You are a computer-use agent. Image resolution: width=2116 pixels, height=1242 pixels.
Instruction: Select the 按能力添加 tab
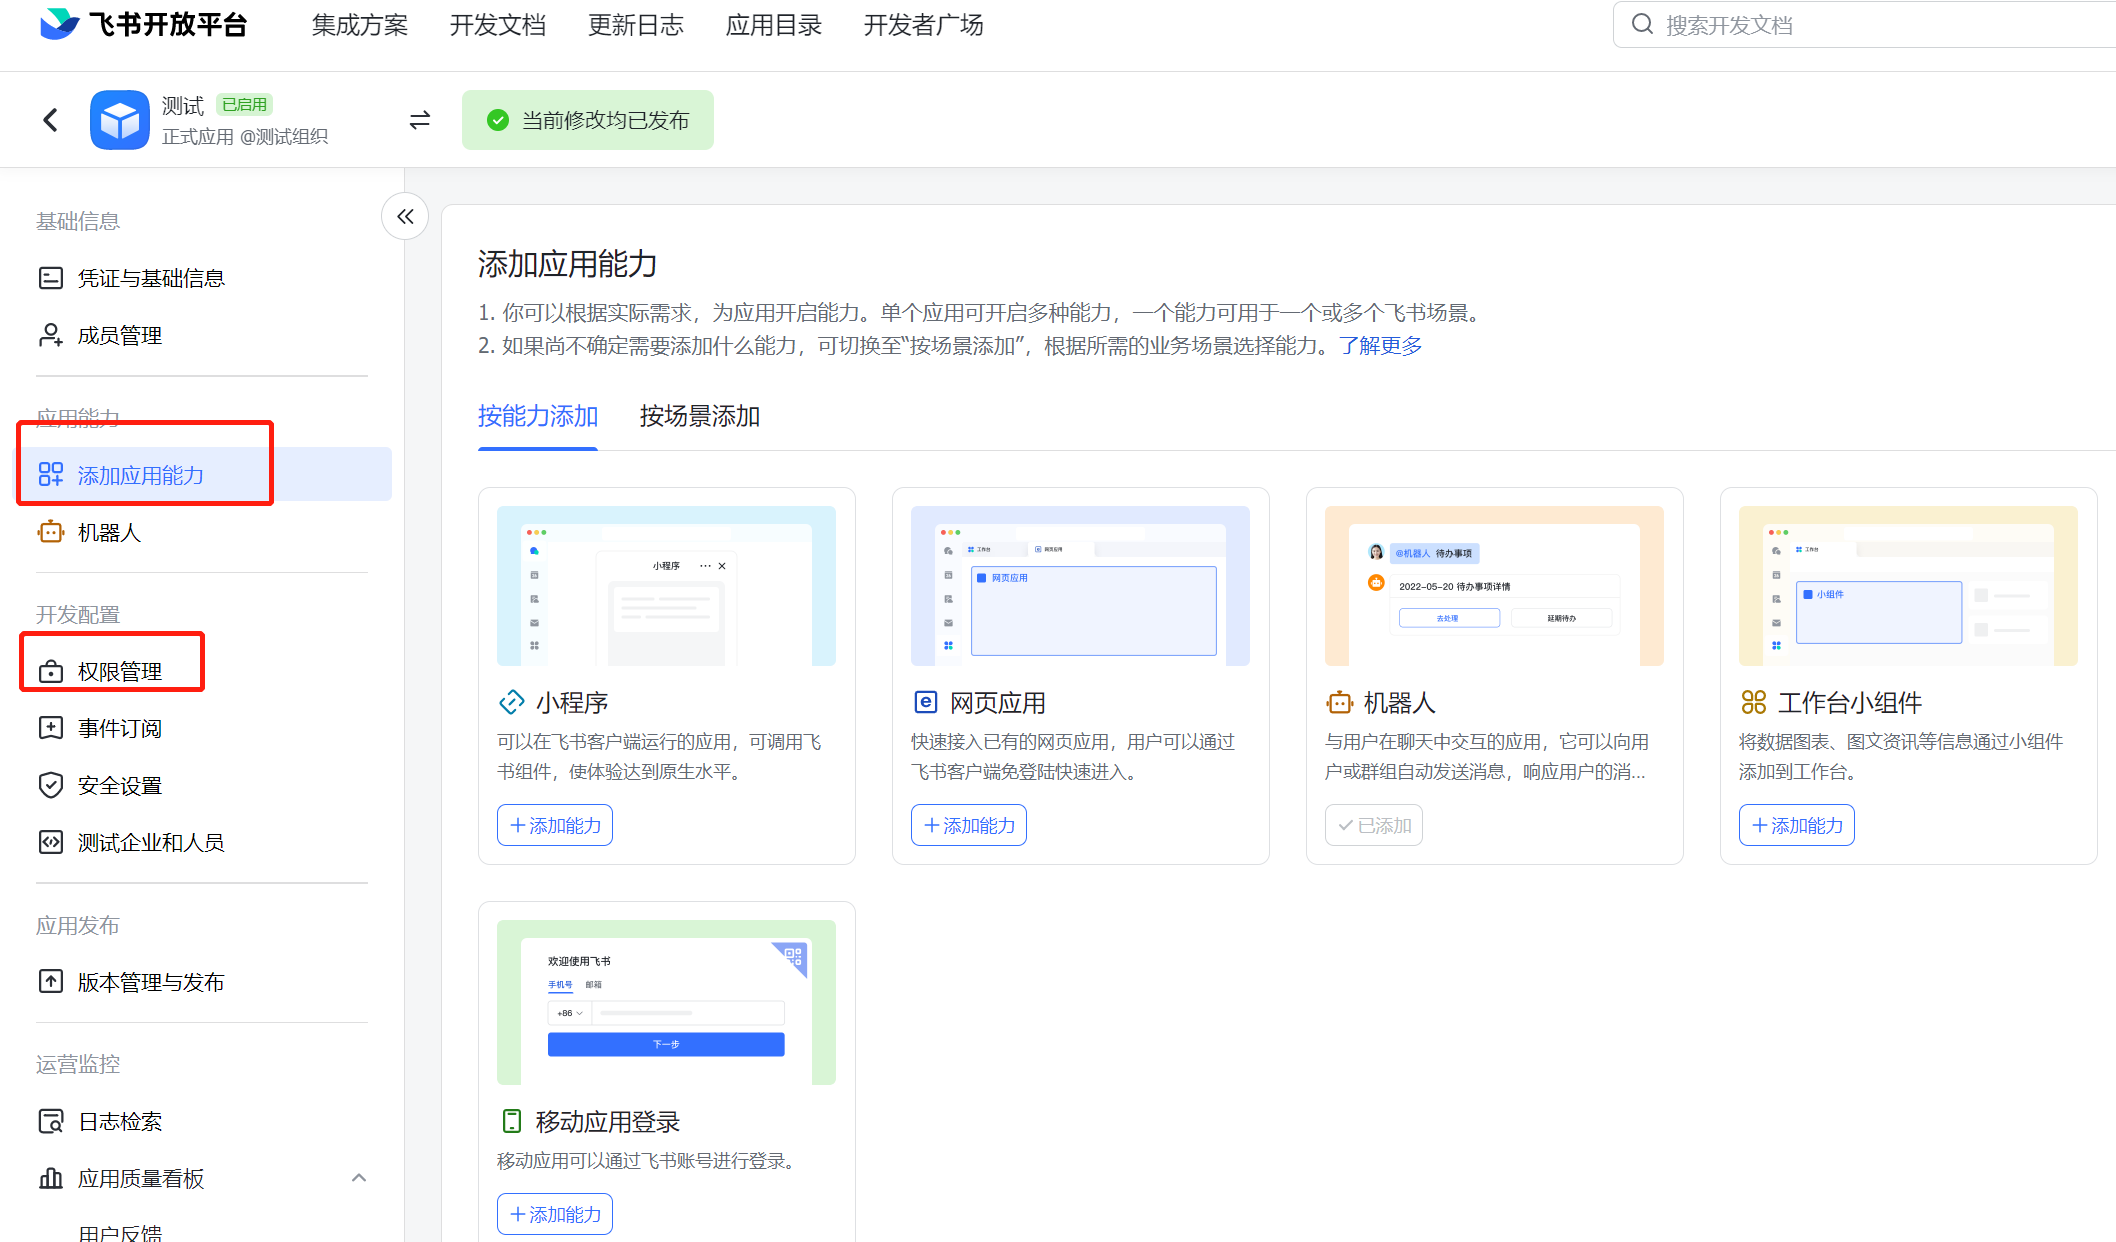[538, 416]
